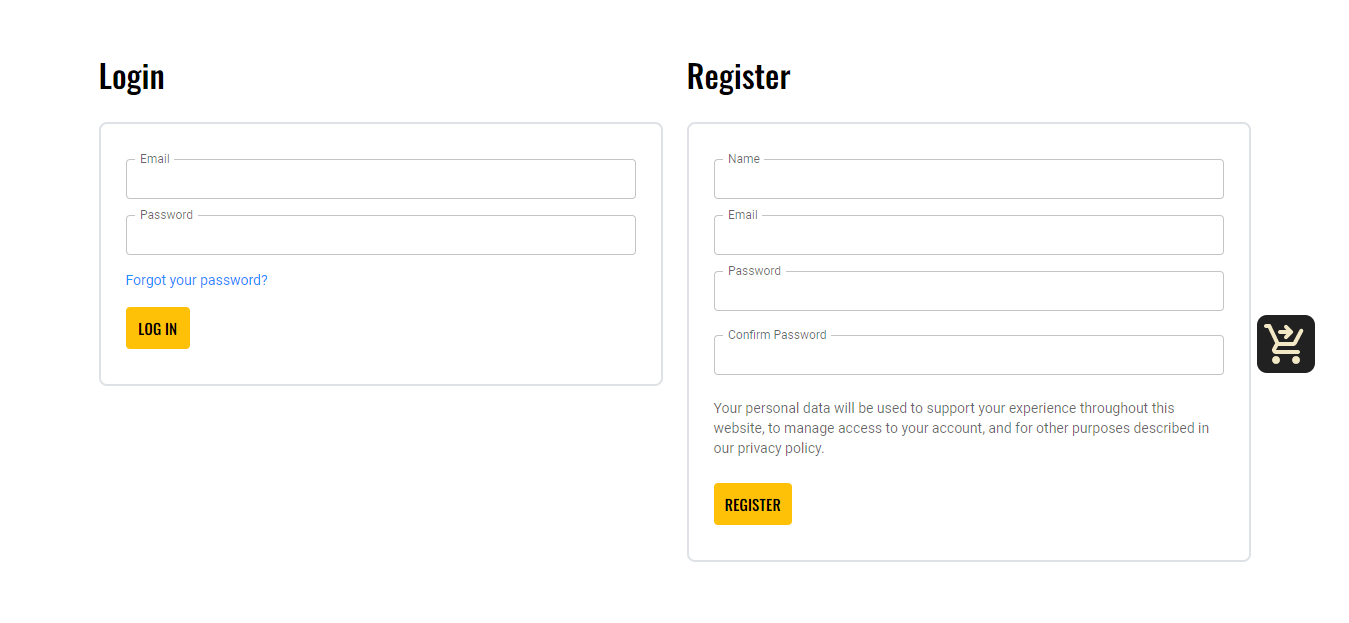Screen dimensions: 1349x623
Task: Click the 'Email' label above the login field
Action: 153,158
